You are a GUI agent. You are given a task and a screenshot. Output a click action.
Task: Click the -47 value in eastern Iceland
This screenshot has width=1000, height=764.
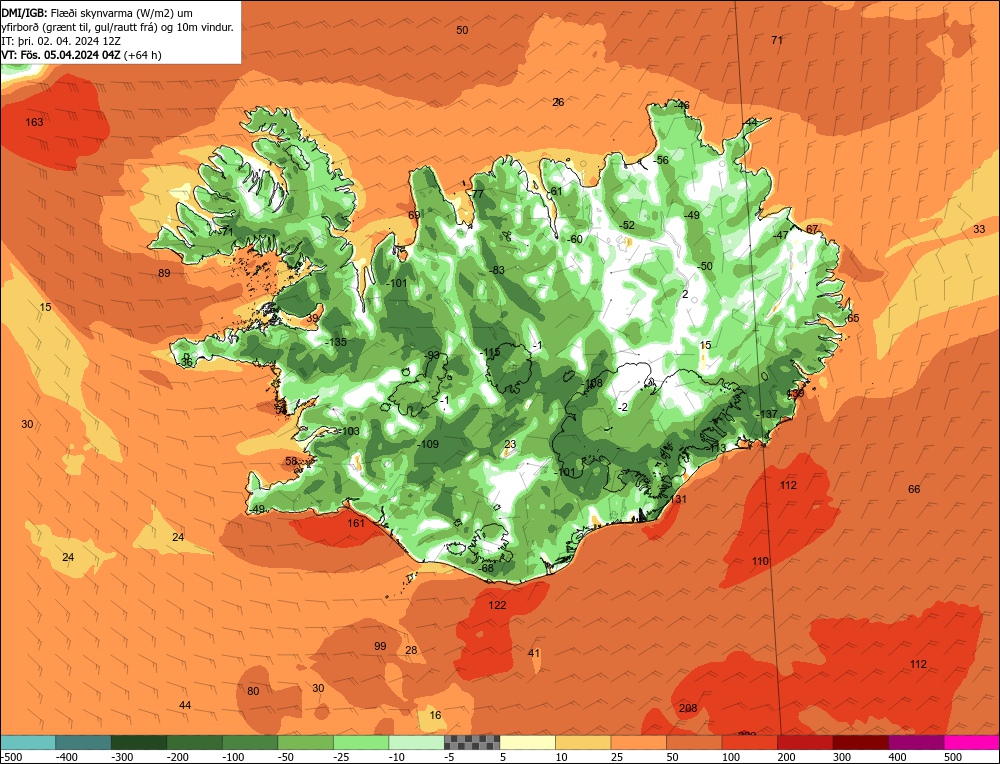pos(781,235)
